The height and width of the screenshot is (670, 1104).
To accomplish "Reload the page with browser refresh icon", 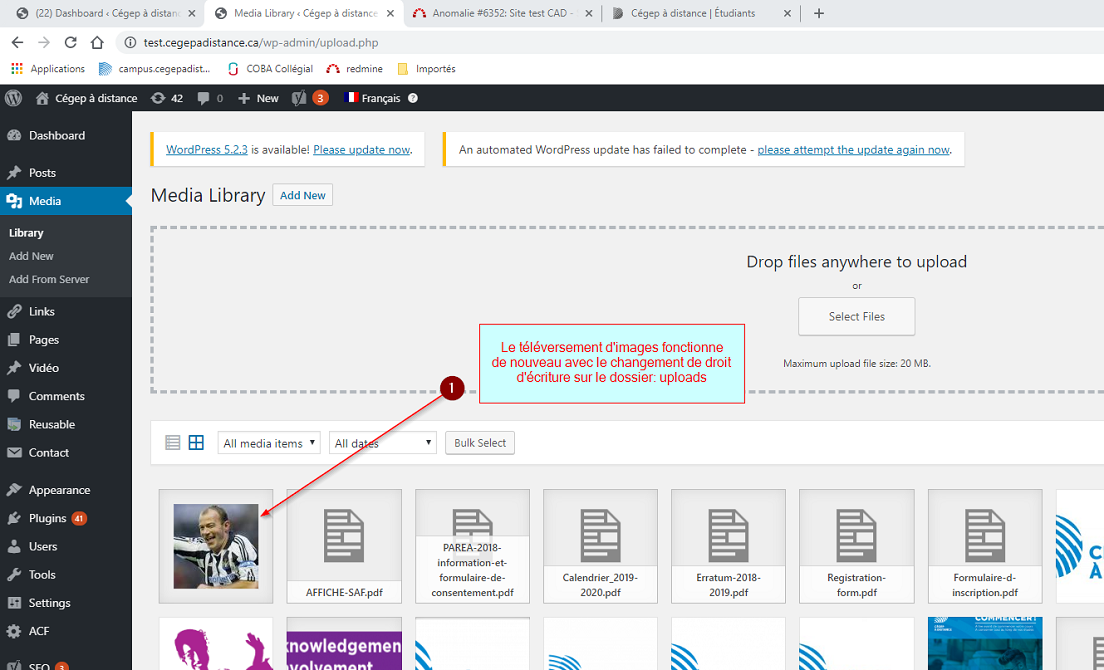I will click(x=70, y=42).
